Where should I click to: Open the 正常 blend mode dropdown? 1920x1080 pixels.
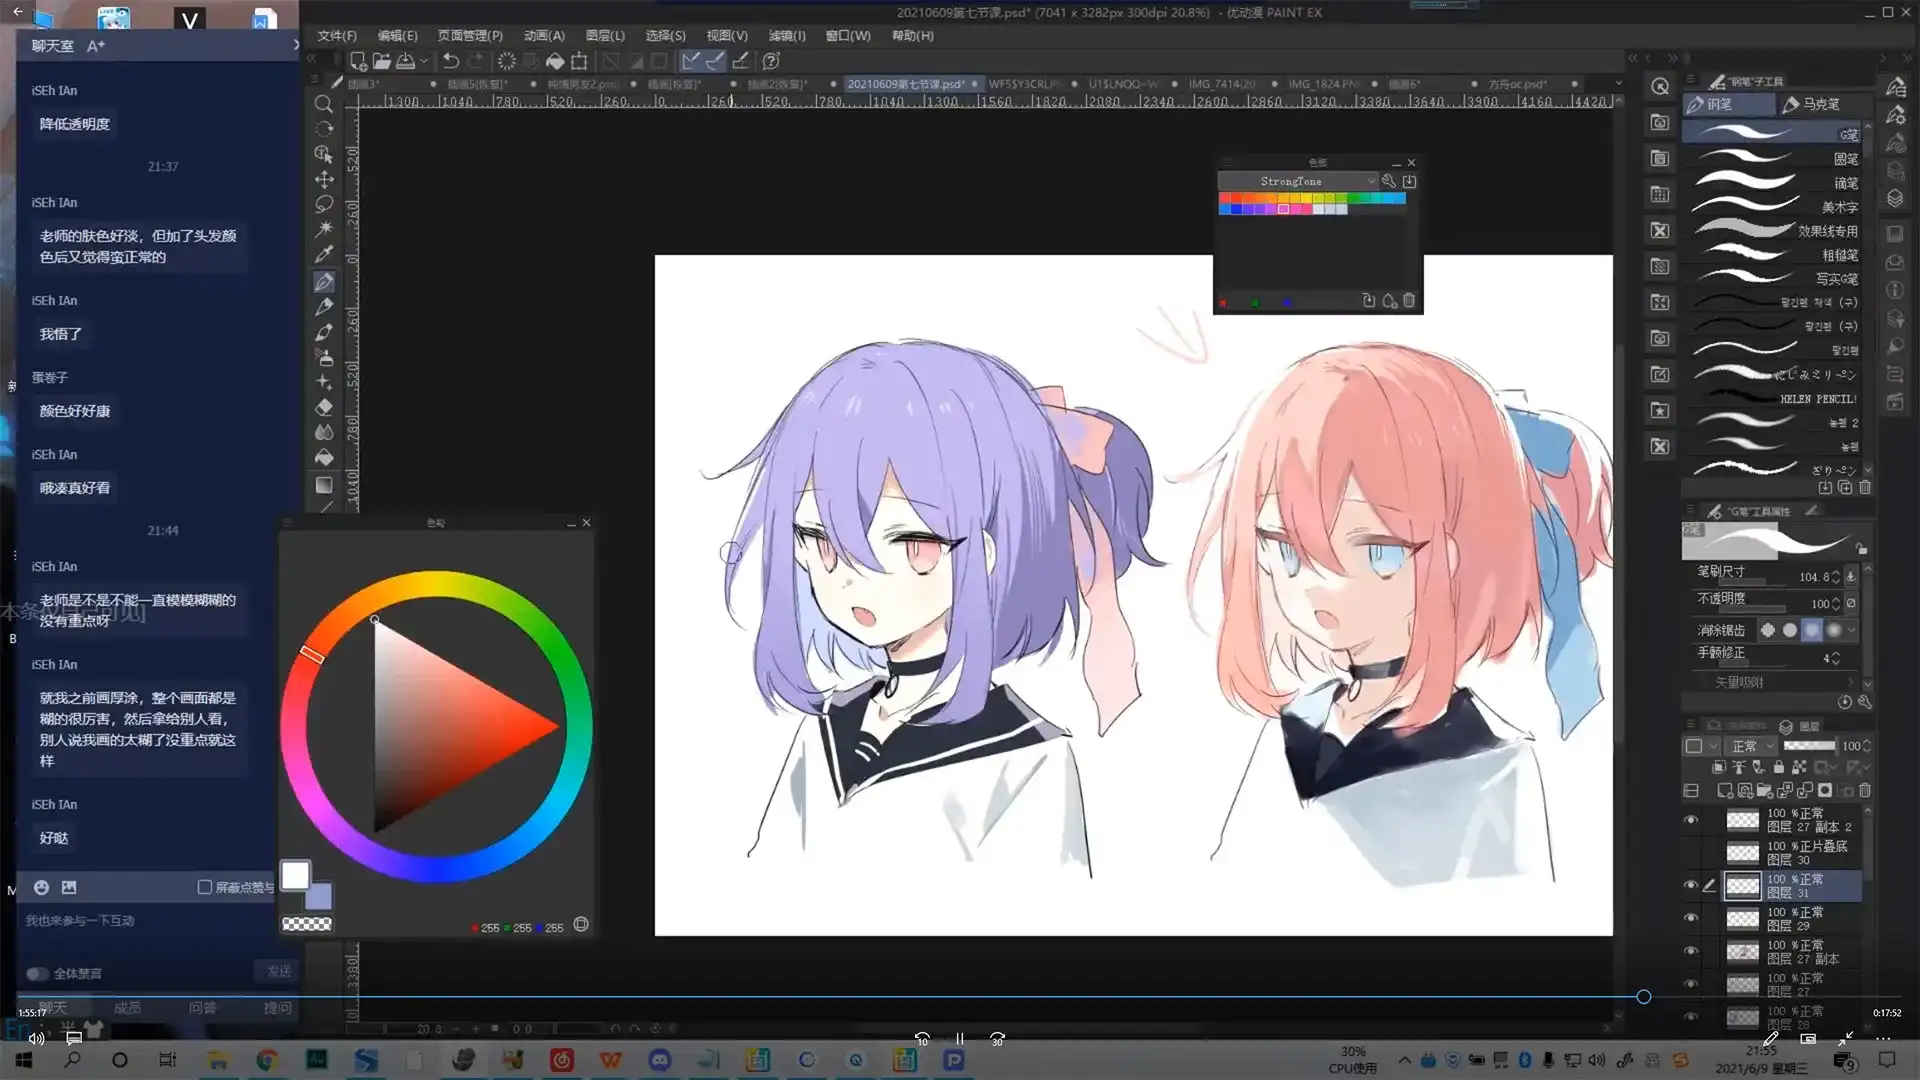click(x=1752, y=746)
